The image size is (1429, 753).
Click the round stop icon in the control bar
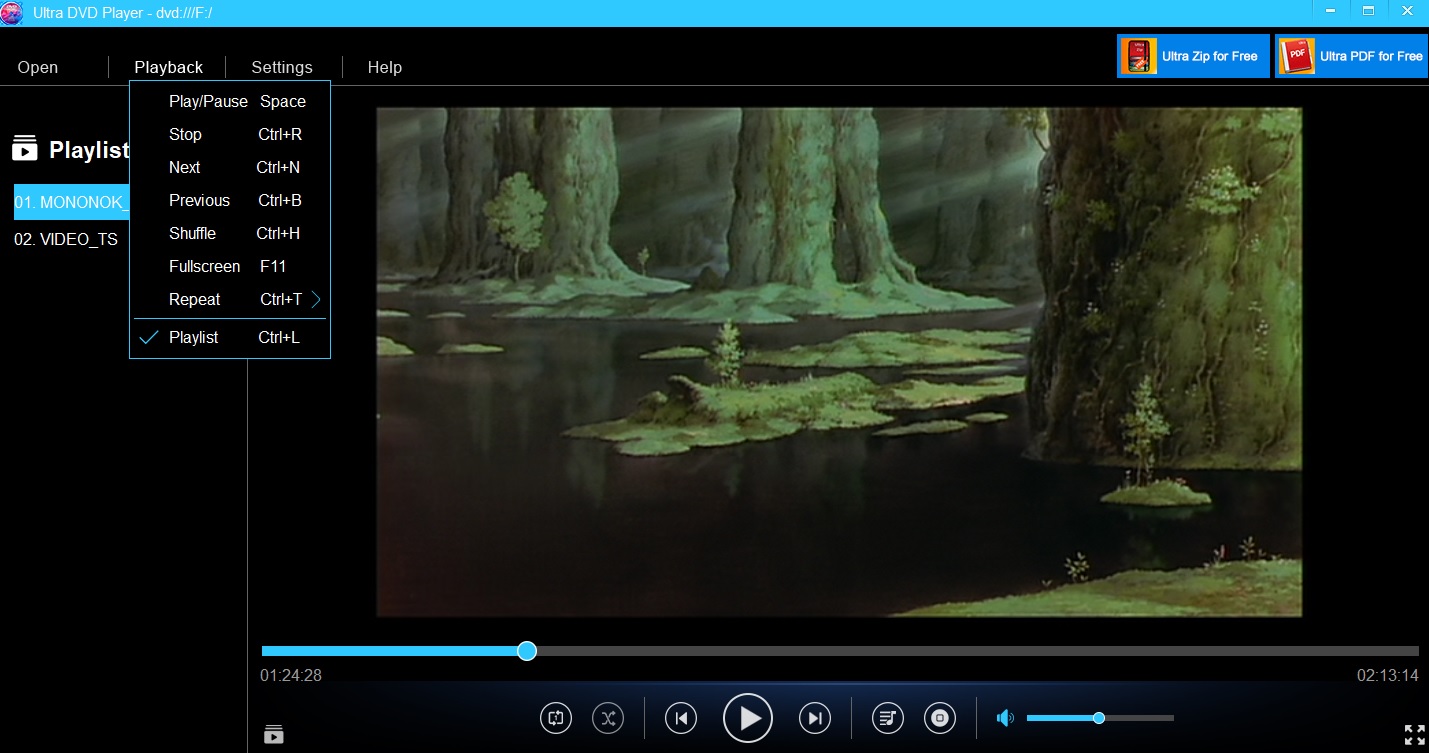(x=940, y=717)
